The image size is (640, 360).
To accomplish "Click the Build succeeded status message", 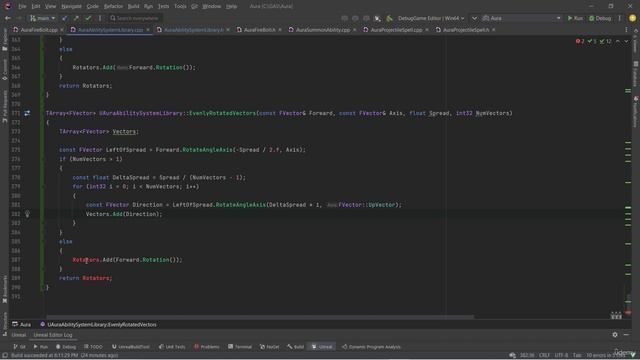I will pos(64,355).
